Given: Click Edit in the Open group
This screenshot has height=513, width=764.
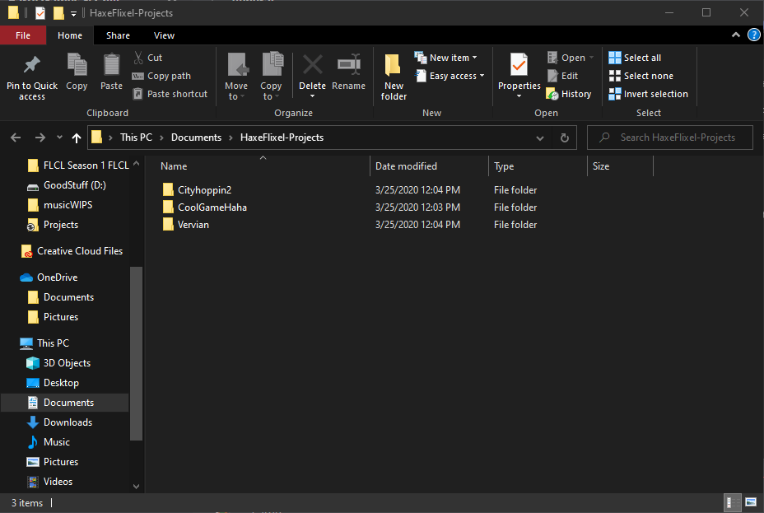Looking at the screenshot, I should click(562, 76).
